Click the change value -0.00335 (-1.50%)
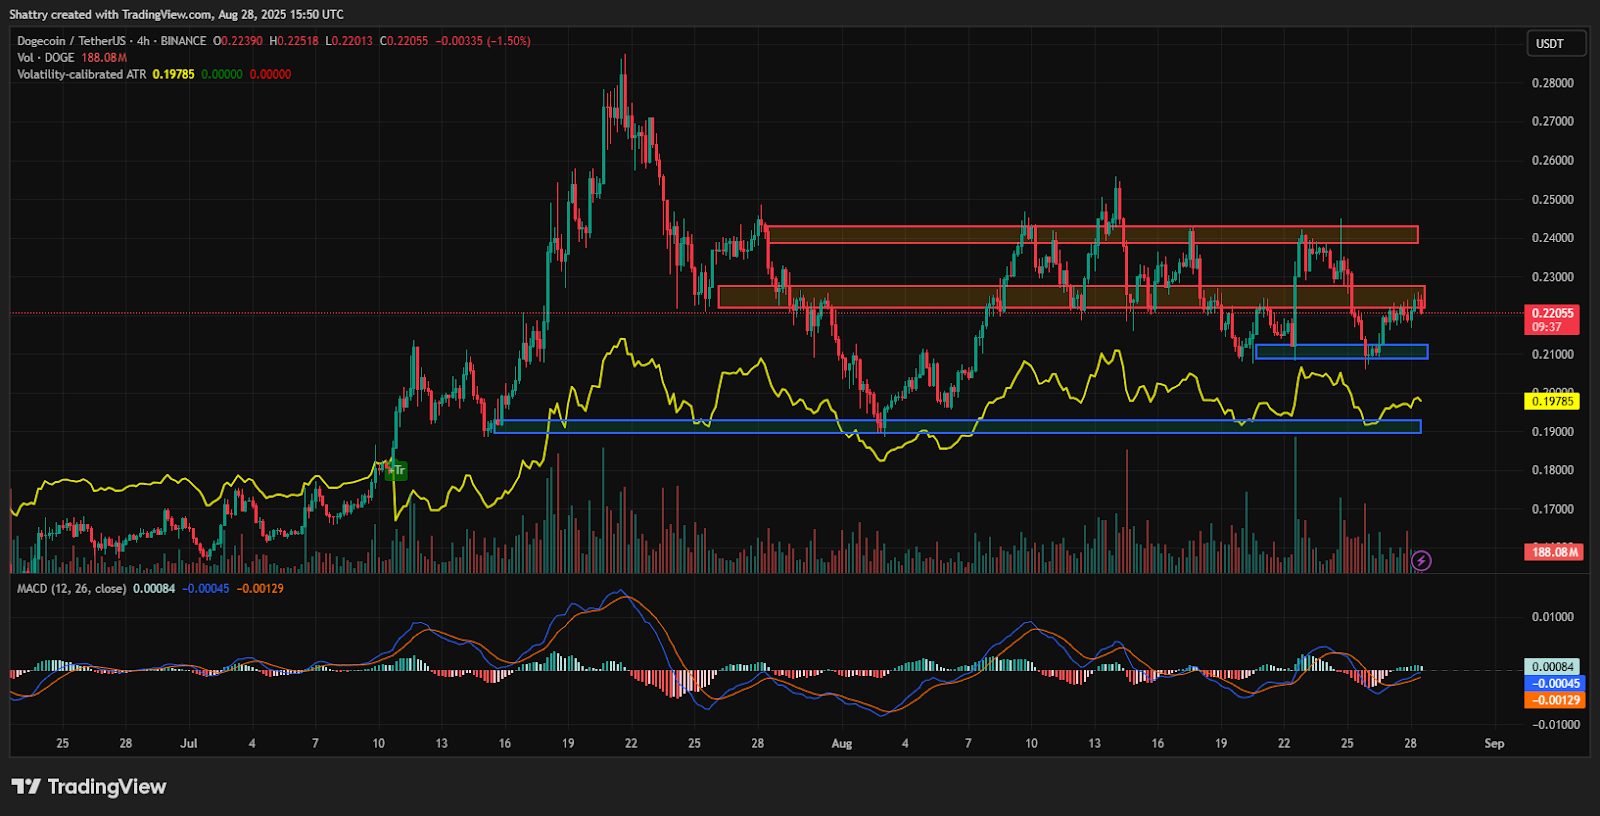1600x816 pixels. 483,41
